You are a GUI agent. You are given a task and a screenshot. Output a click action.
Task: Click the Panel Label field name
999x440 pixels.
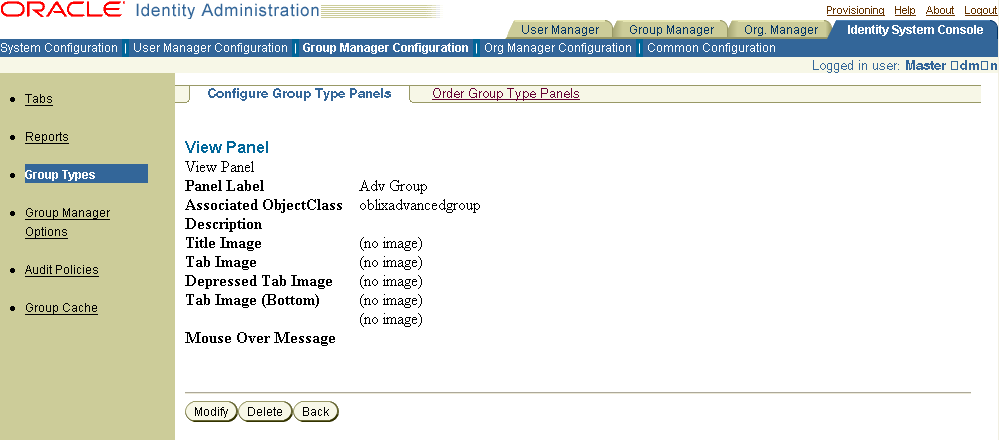[x=224, y=187]
